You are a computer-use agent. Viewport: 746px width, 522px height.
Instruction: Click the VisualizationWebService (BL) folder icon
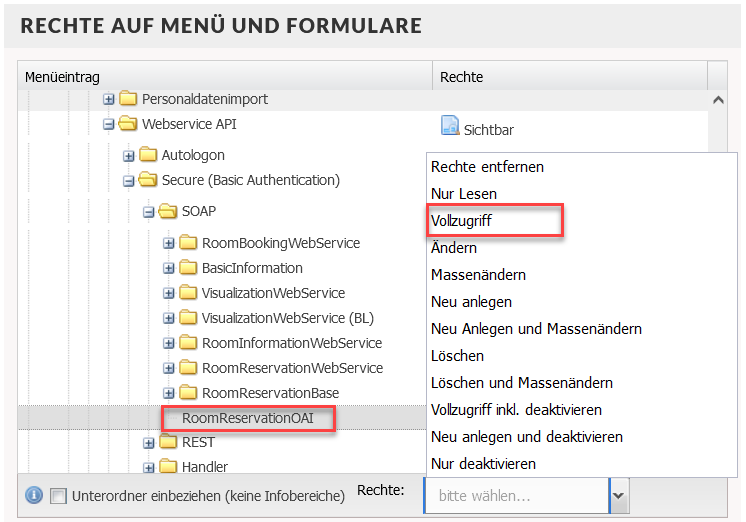(x=188, y=317)
